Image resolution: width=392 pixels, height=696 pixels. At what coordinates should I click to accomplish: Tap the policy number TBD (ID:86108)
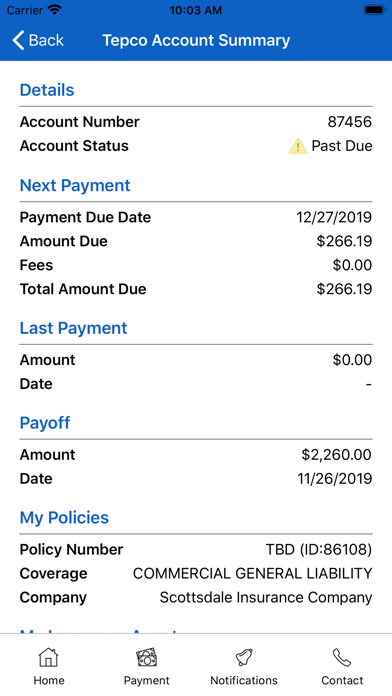319,550
